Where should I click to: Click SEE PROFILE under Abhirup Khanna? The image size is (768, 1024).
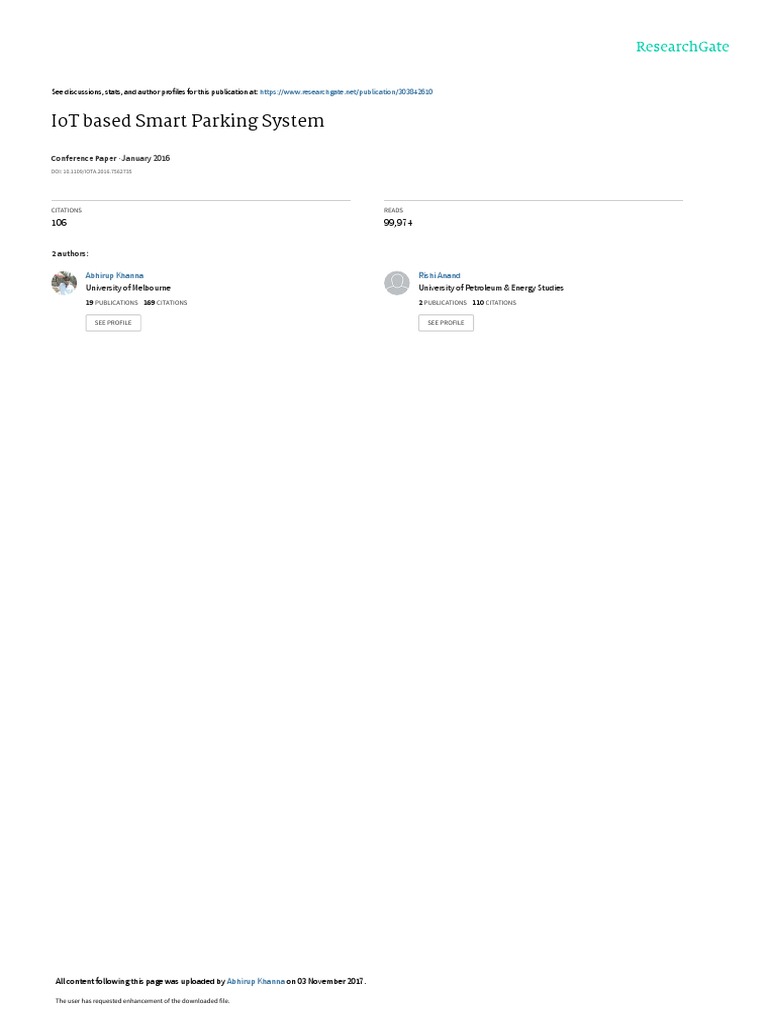pyautogui.click(x=113, y=323)
